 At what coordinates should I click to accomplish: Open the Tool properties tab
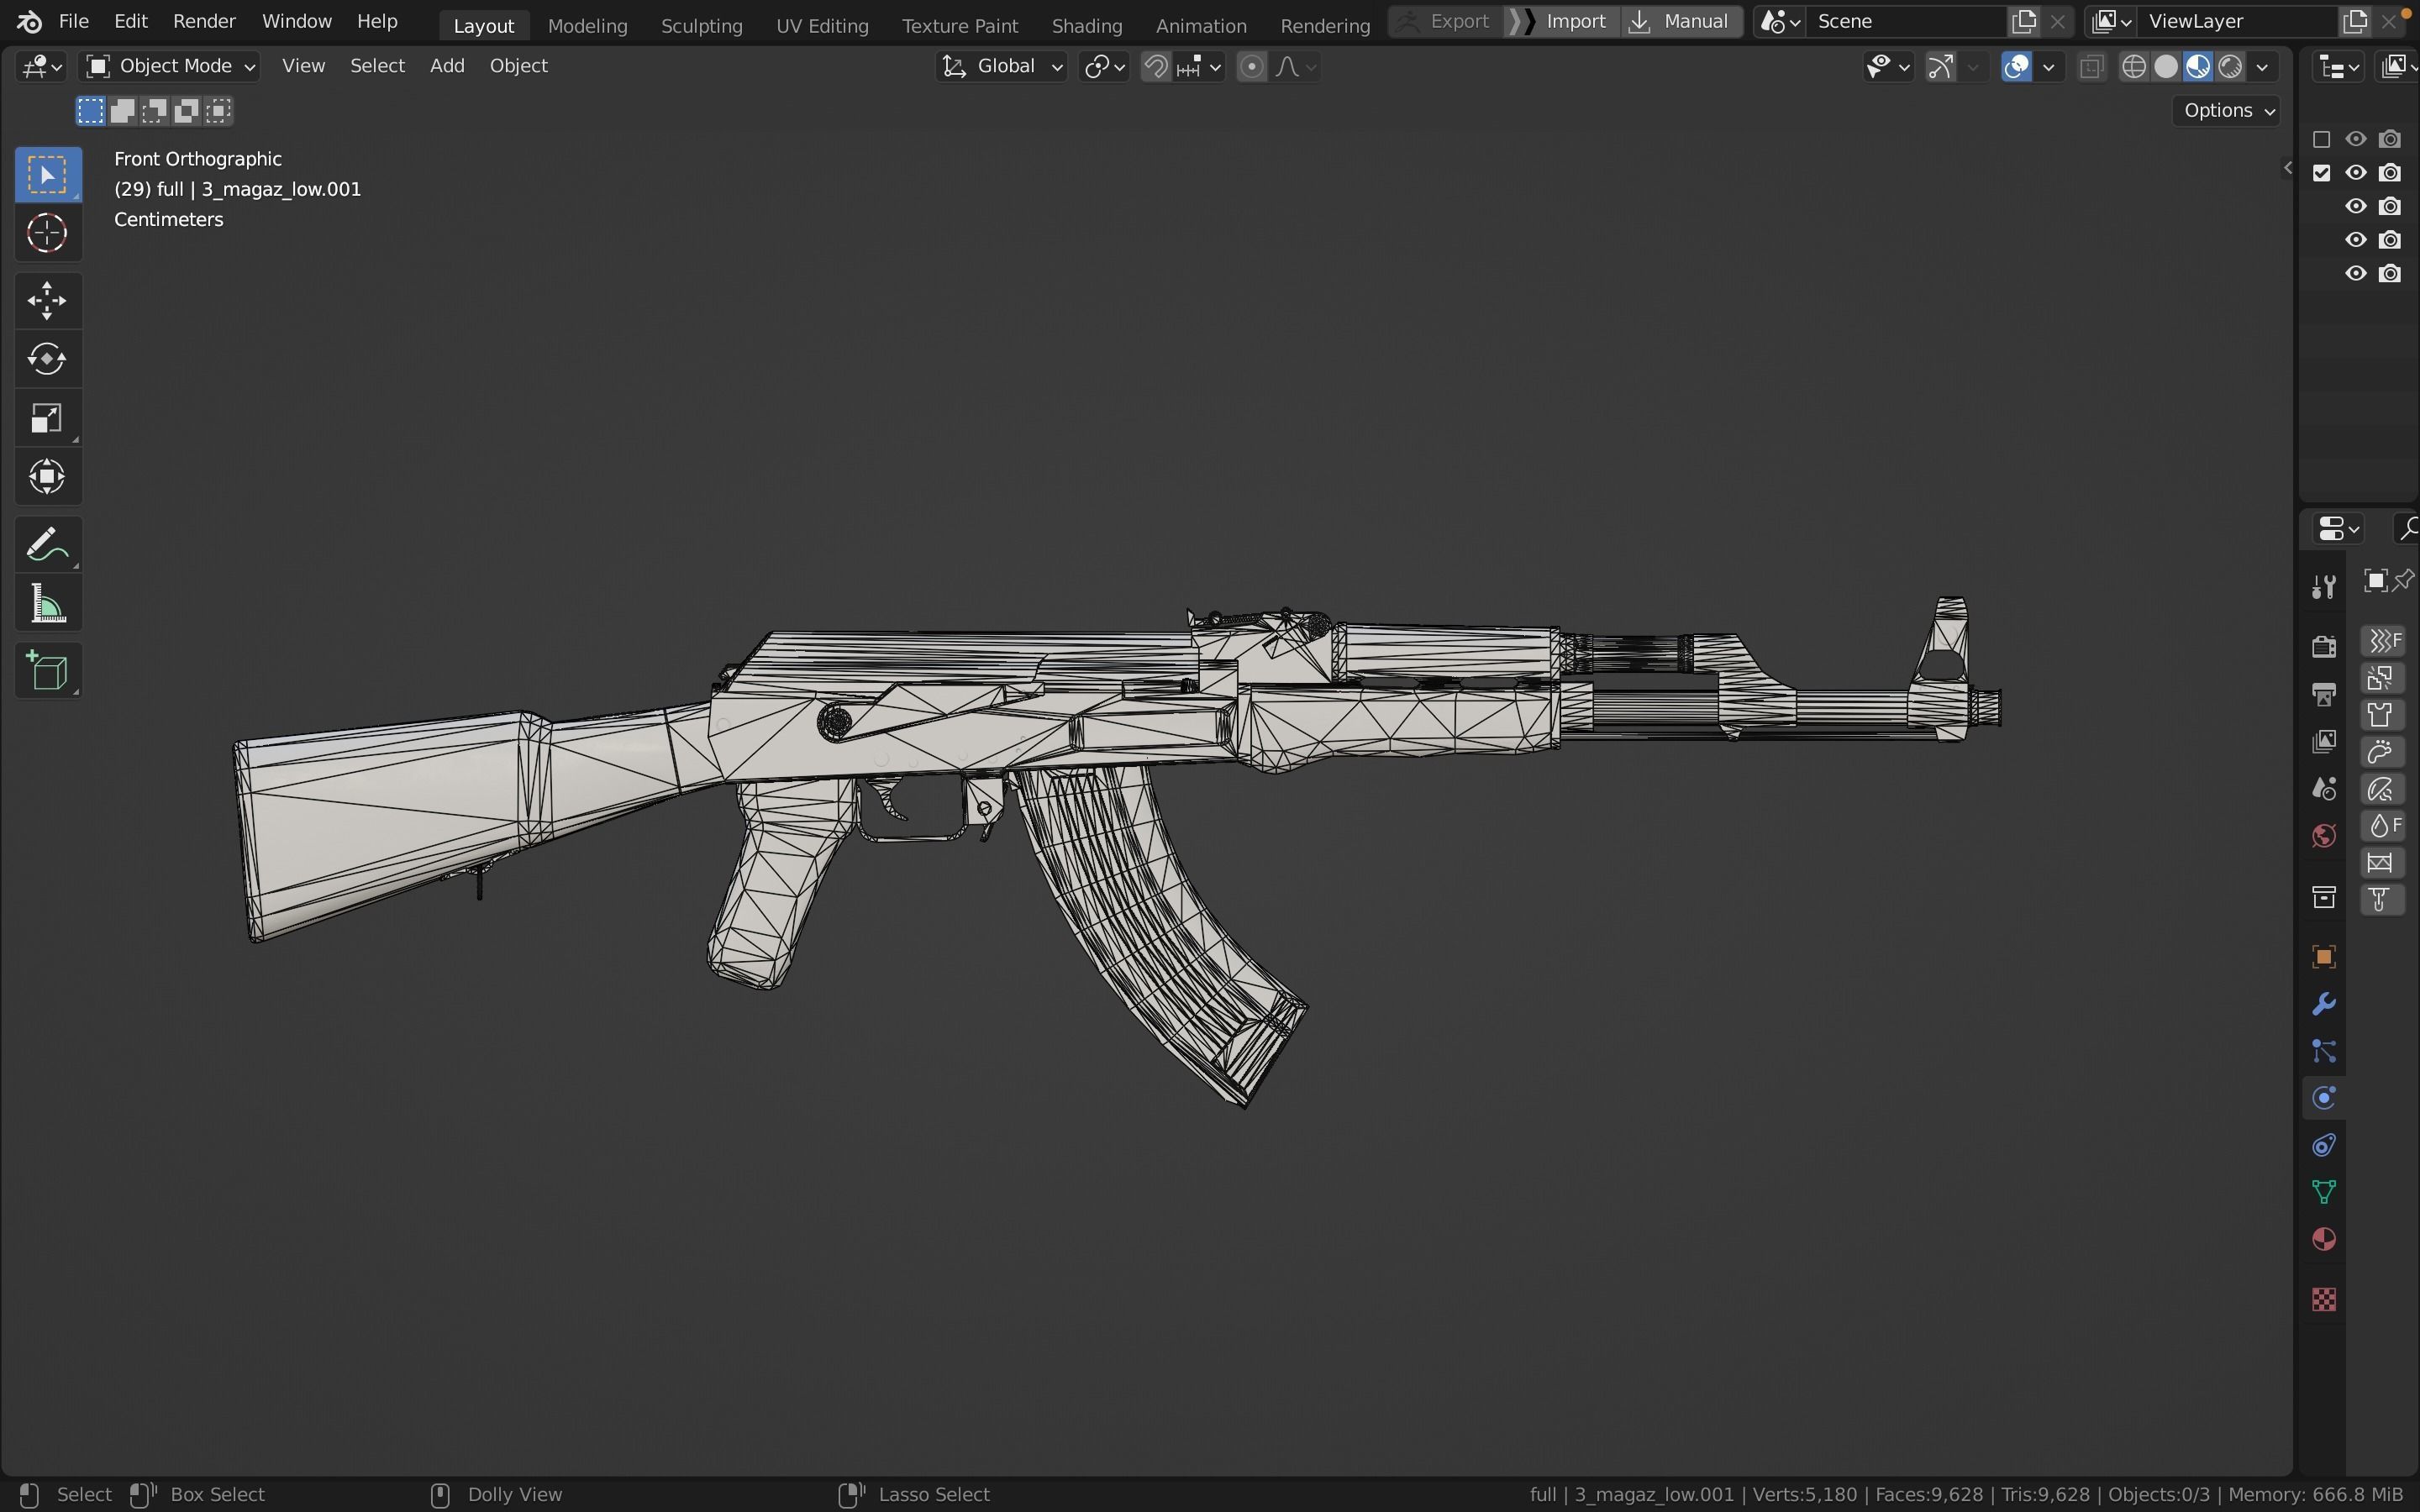click(2324, 587)
